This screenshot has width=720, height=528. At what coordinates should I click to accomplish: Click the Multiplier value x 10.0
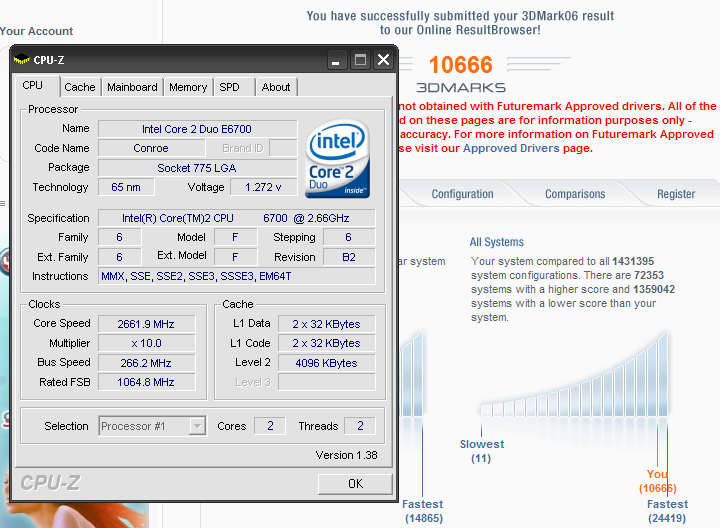(146, 343)
